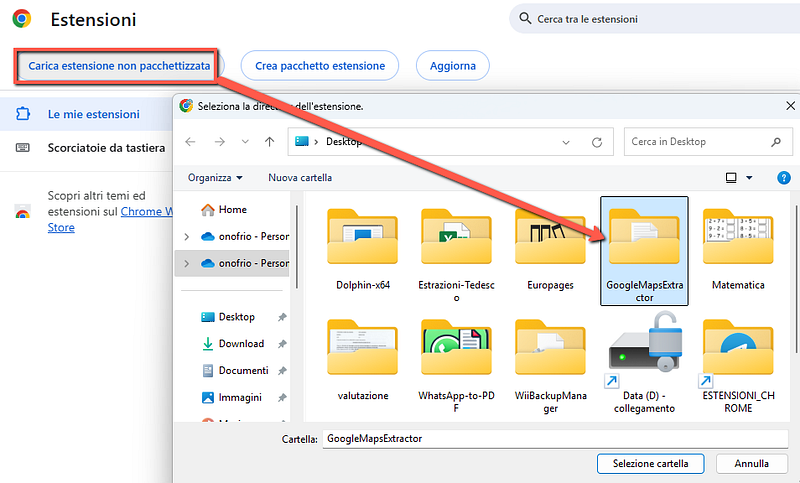The image size is (800, 483).
Task: Open the view options dropdown arrow
Action: pyautogui.click(x=749, y=177)
